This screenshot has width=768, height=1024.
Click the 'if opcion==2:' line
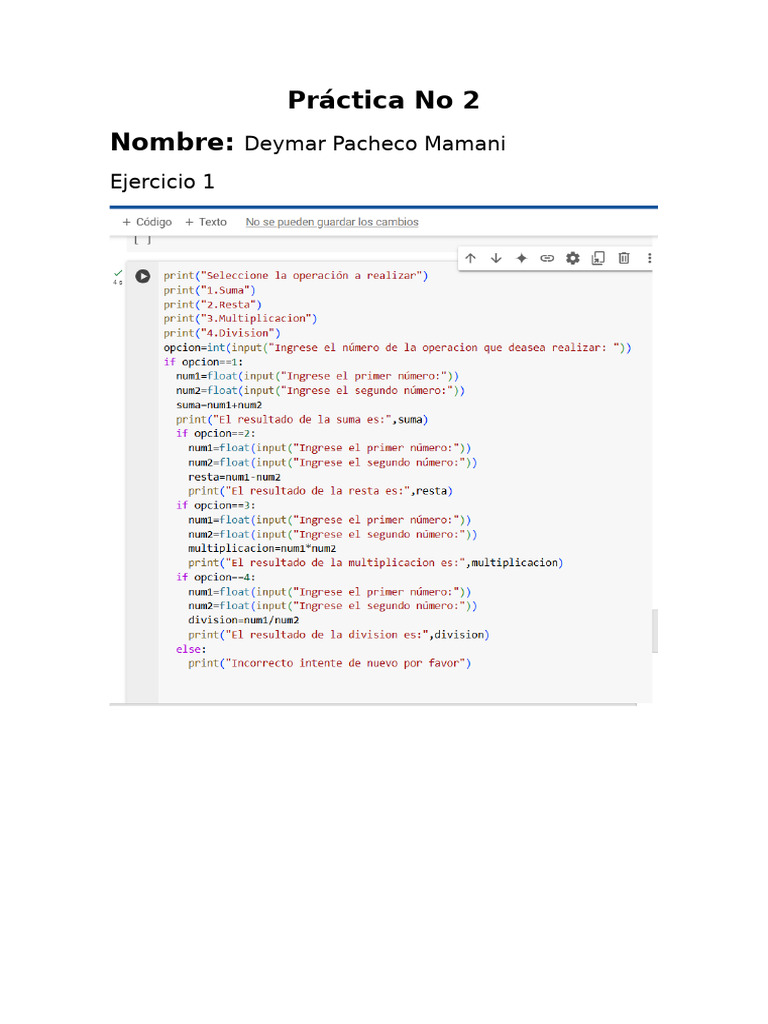tap(216, 434)
